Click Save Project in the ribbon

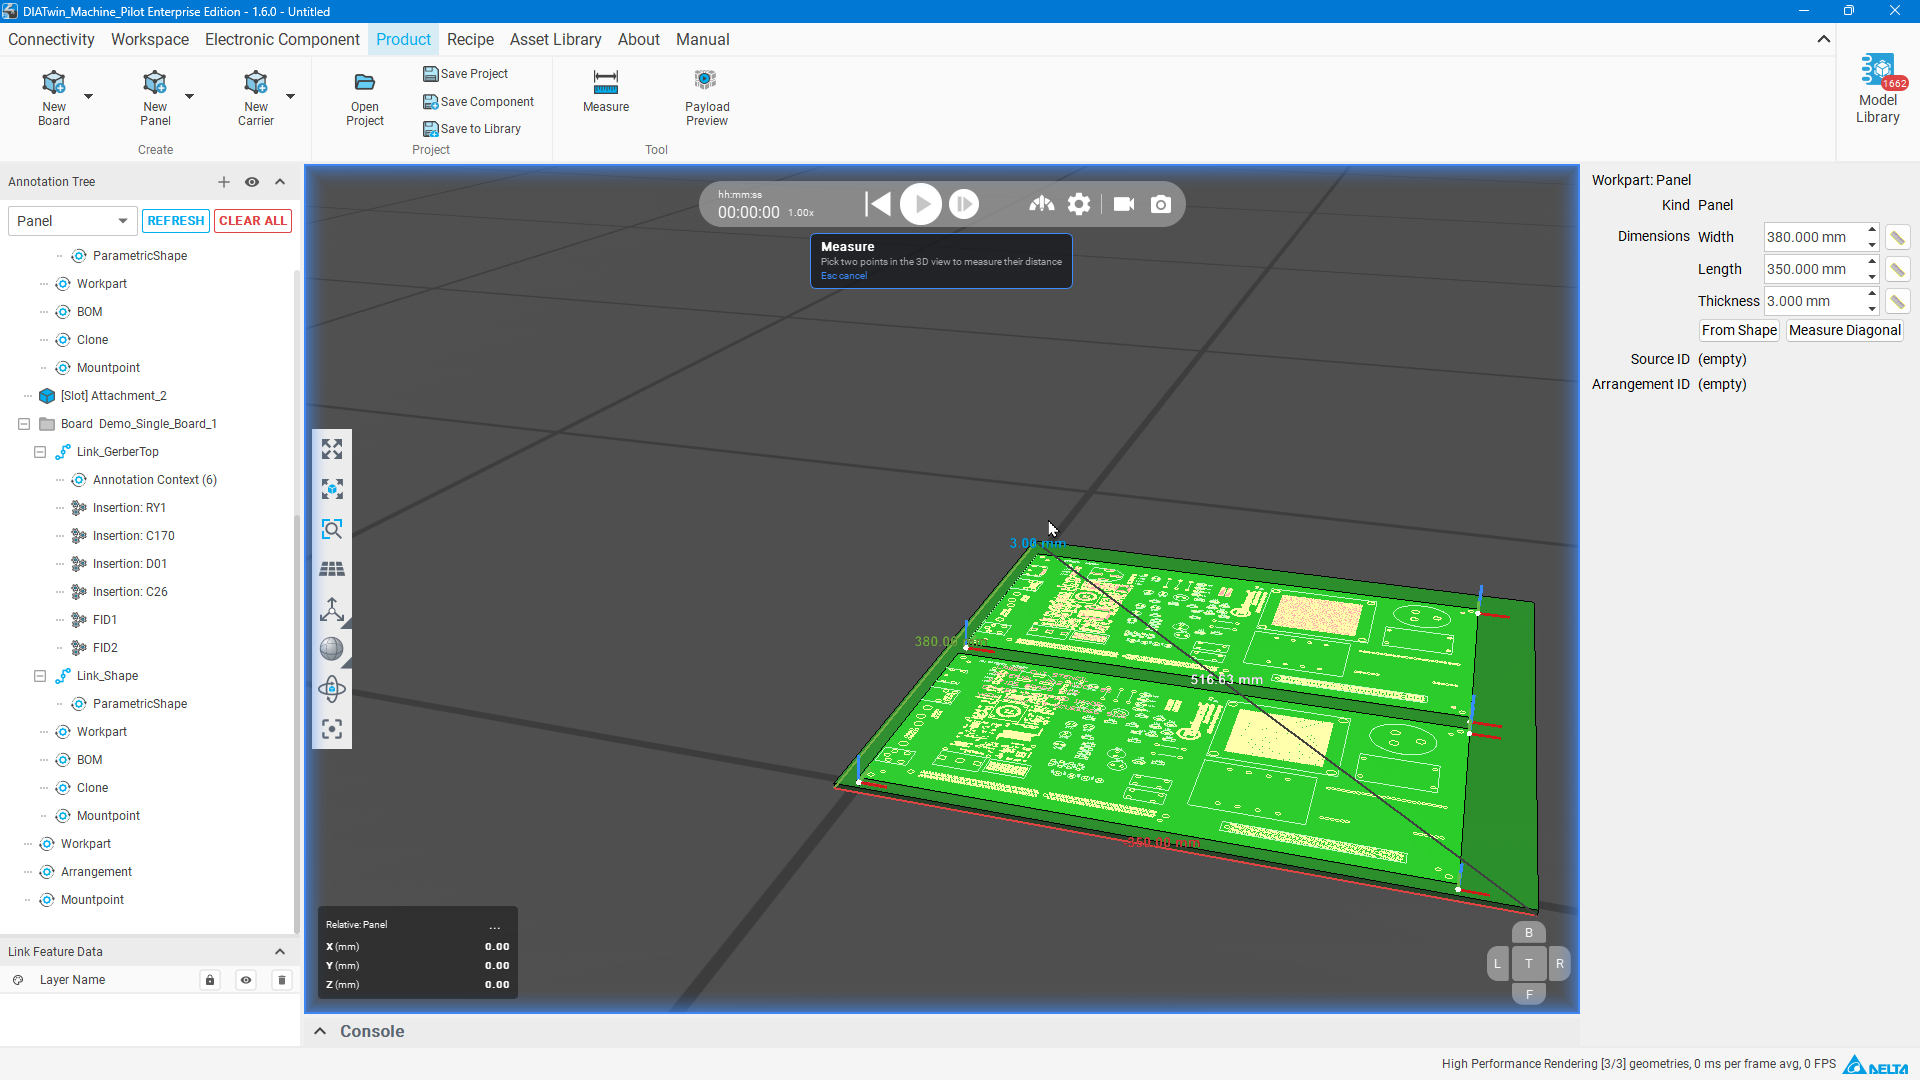coord(465,74)
